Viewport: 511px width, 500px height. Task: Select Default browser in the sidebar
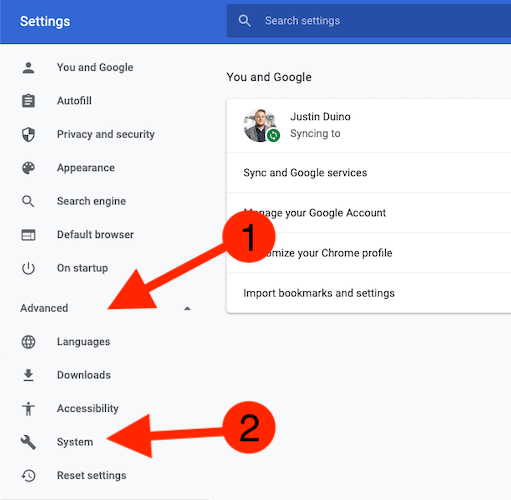95,235
